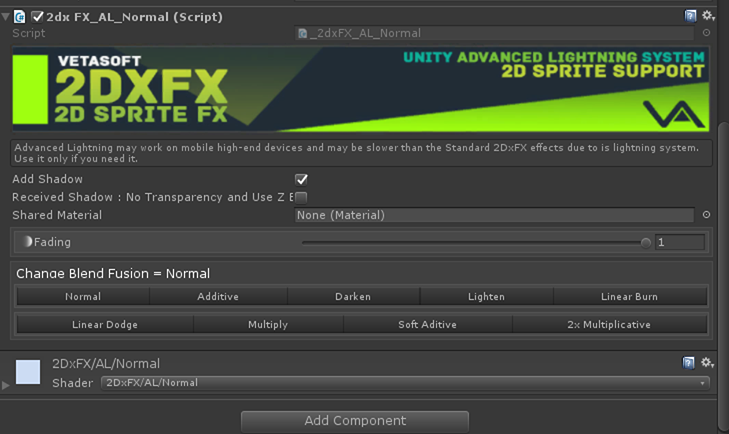Click the Vetasoft 2DXFX banner image
Screen dimensions: 729x434
coord(361,89)
